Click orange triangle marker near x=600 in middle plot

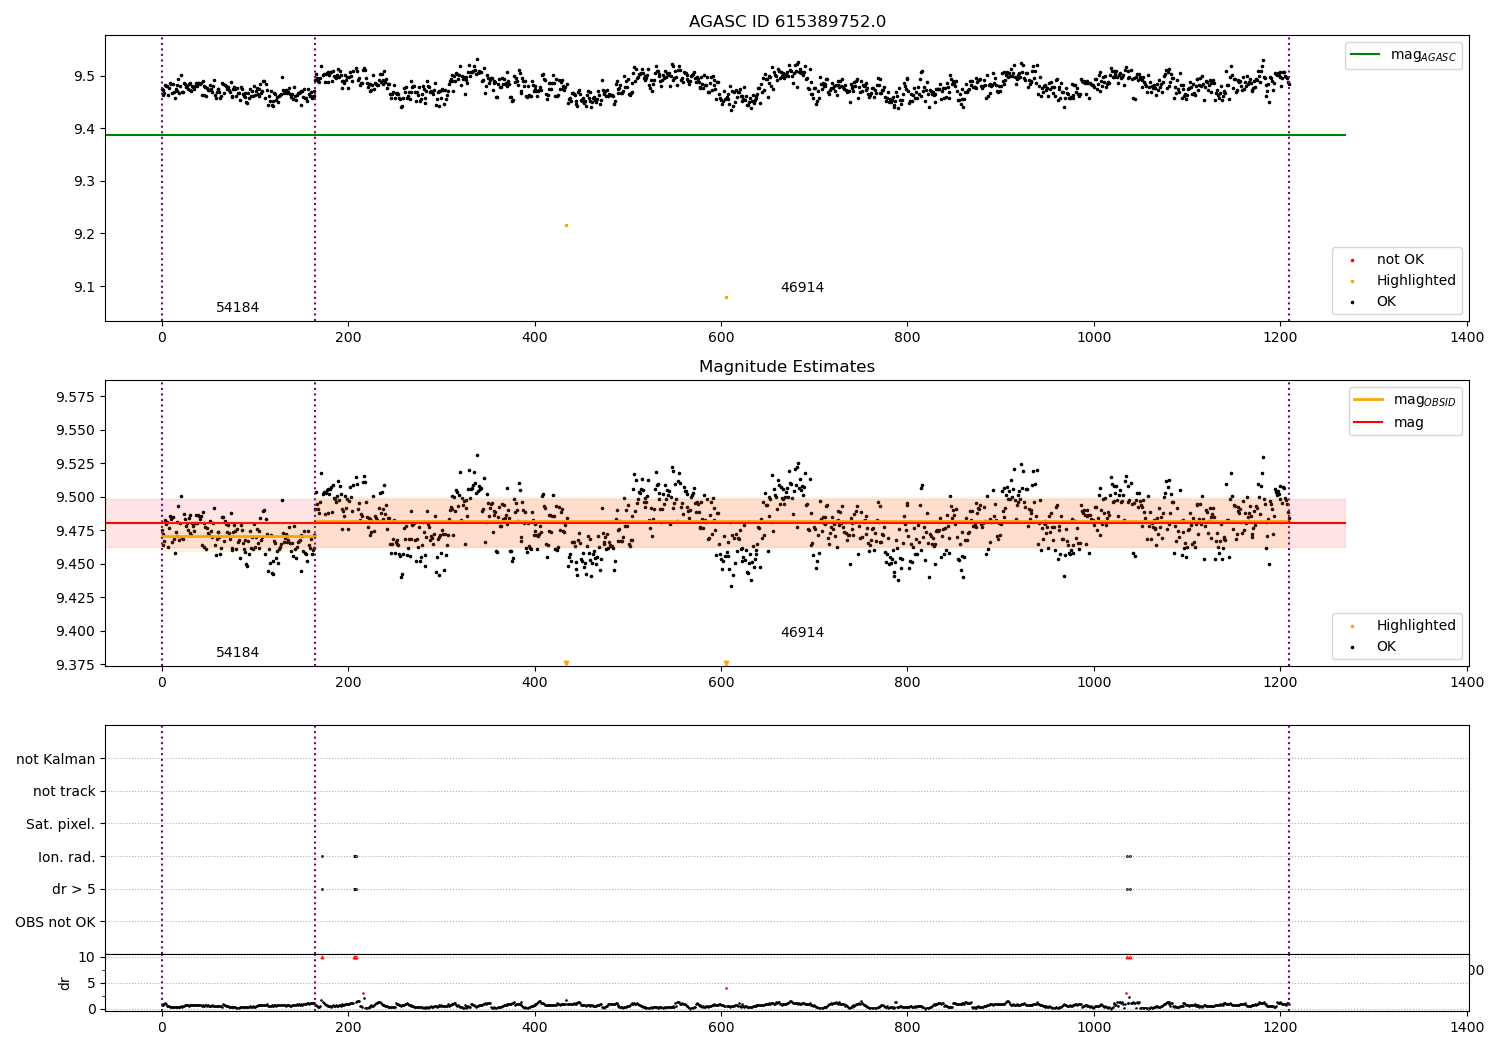726,663
